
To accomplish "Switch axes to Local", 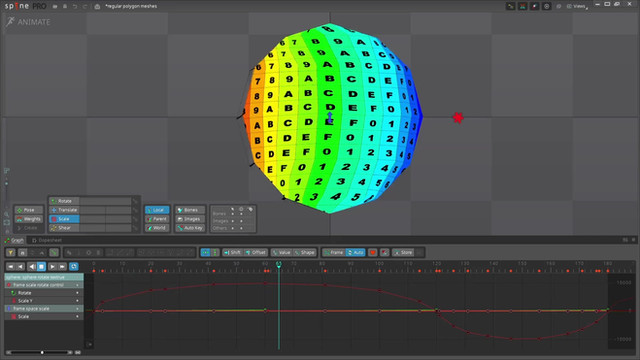I will tap(157, 210).
